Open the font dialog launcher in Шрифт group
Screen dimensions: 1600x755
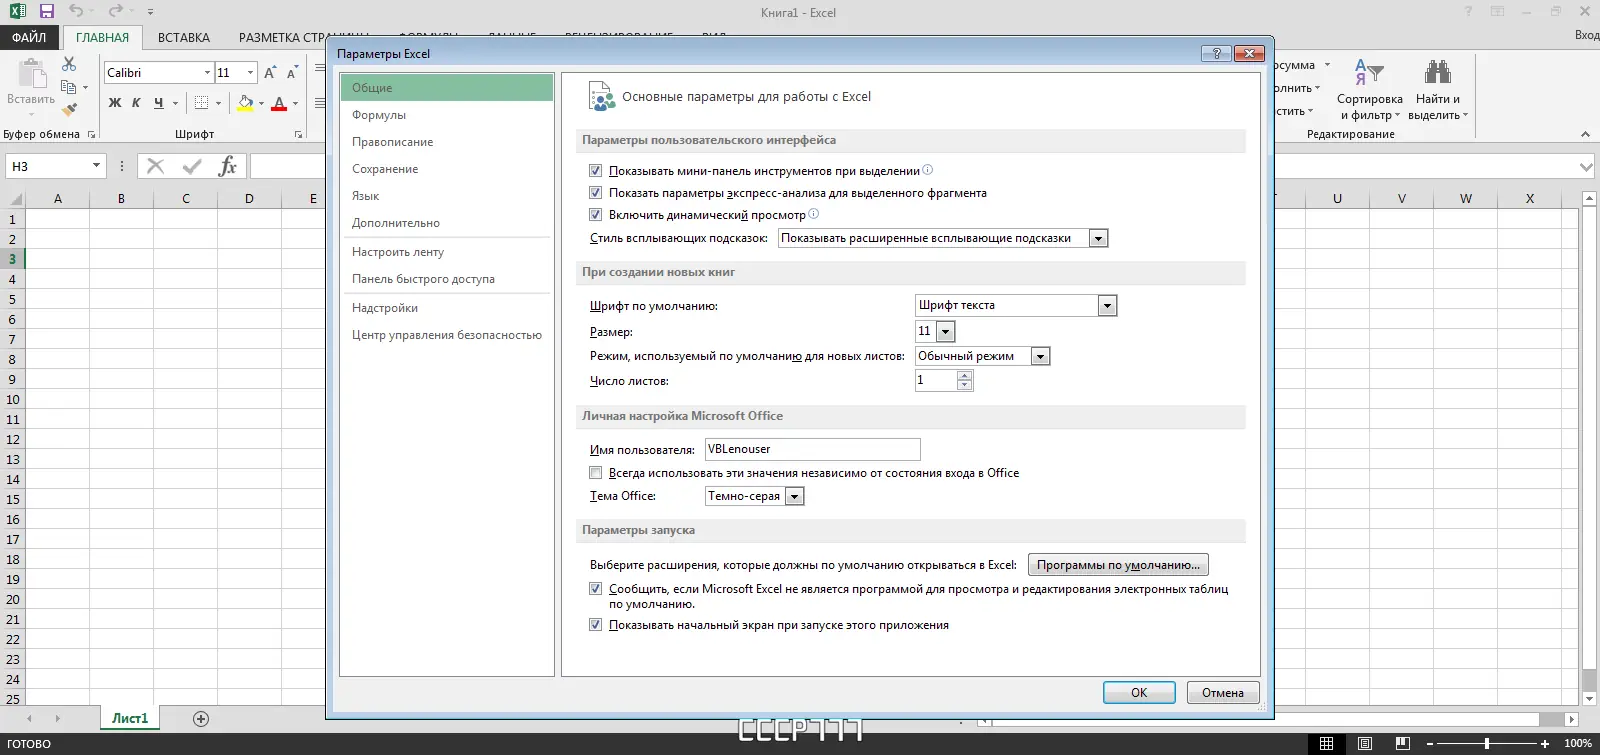click(x=298, y=134)
